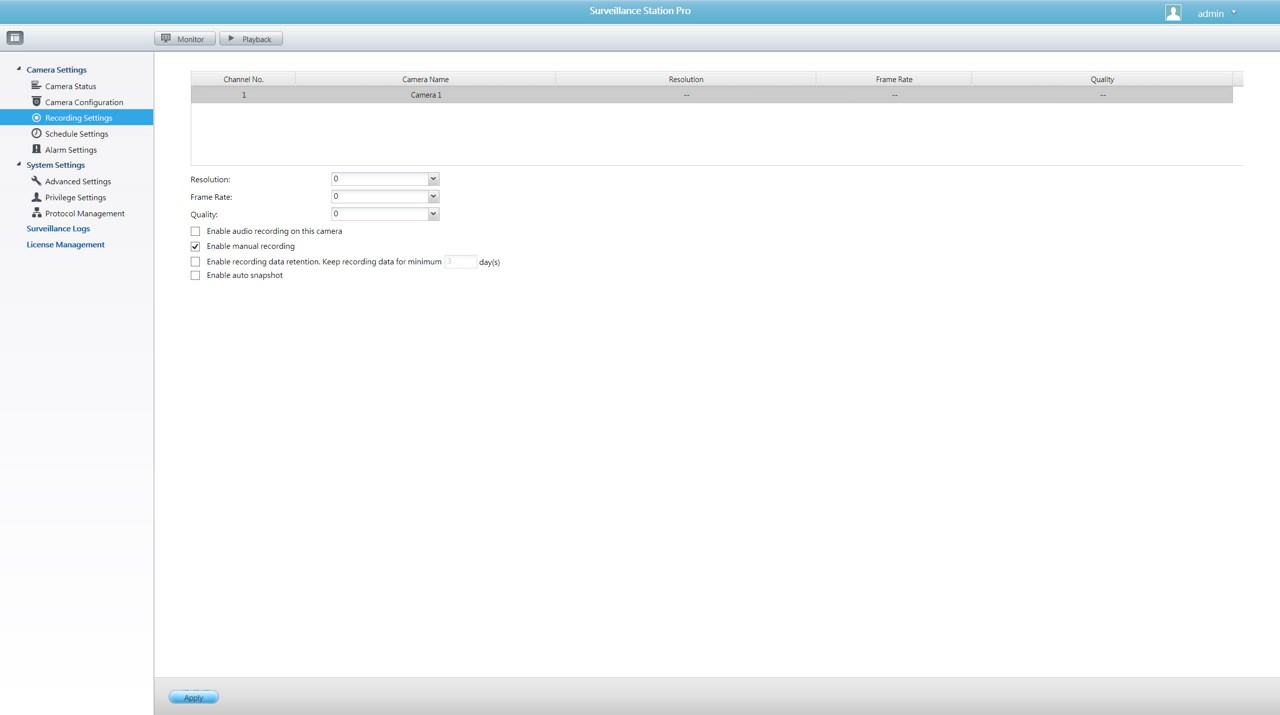
Task: Click the panel layout icon at top left
Action: pos(15,38)
